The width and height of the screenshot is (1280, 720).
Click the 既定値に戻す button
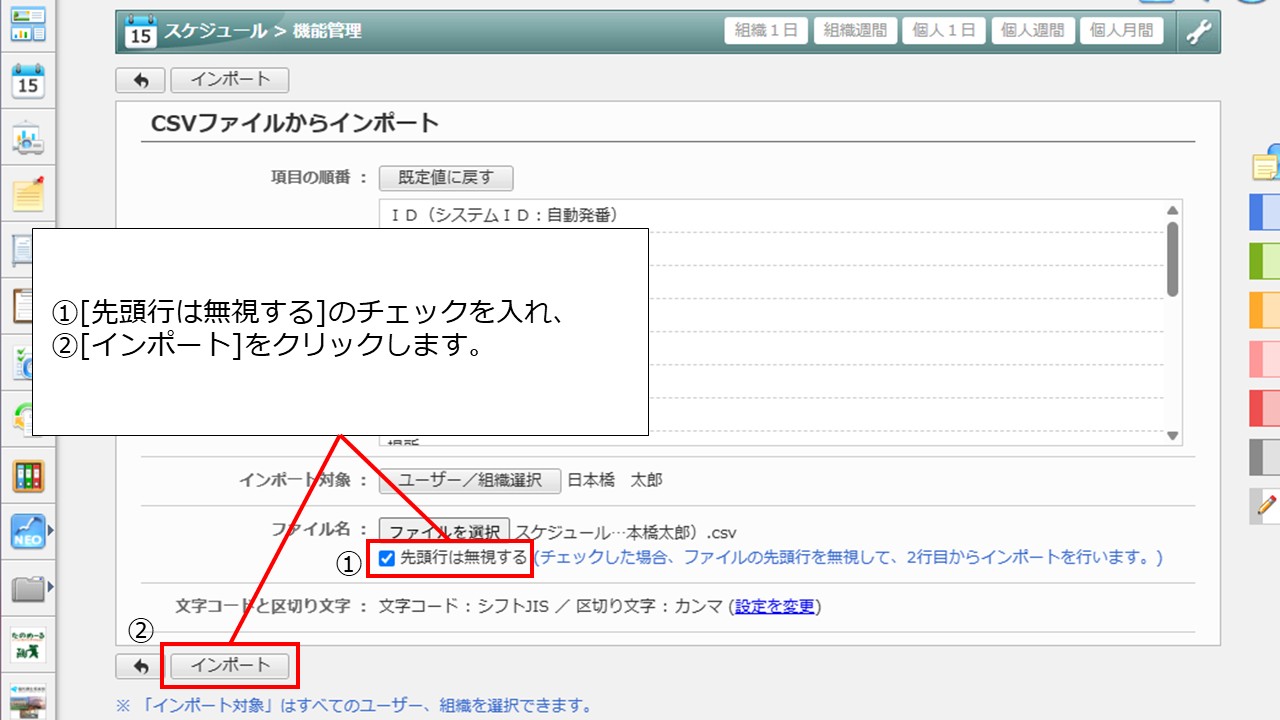(446, 178)
